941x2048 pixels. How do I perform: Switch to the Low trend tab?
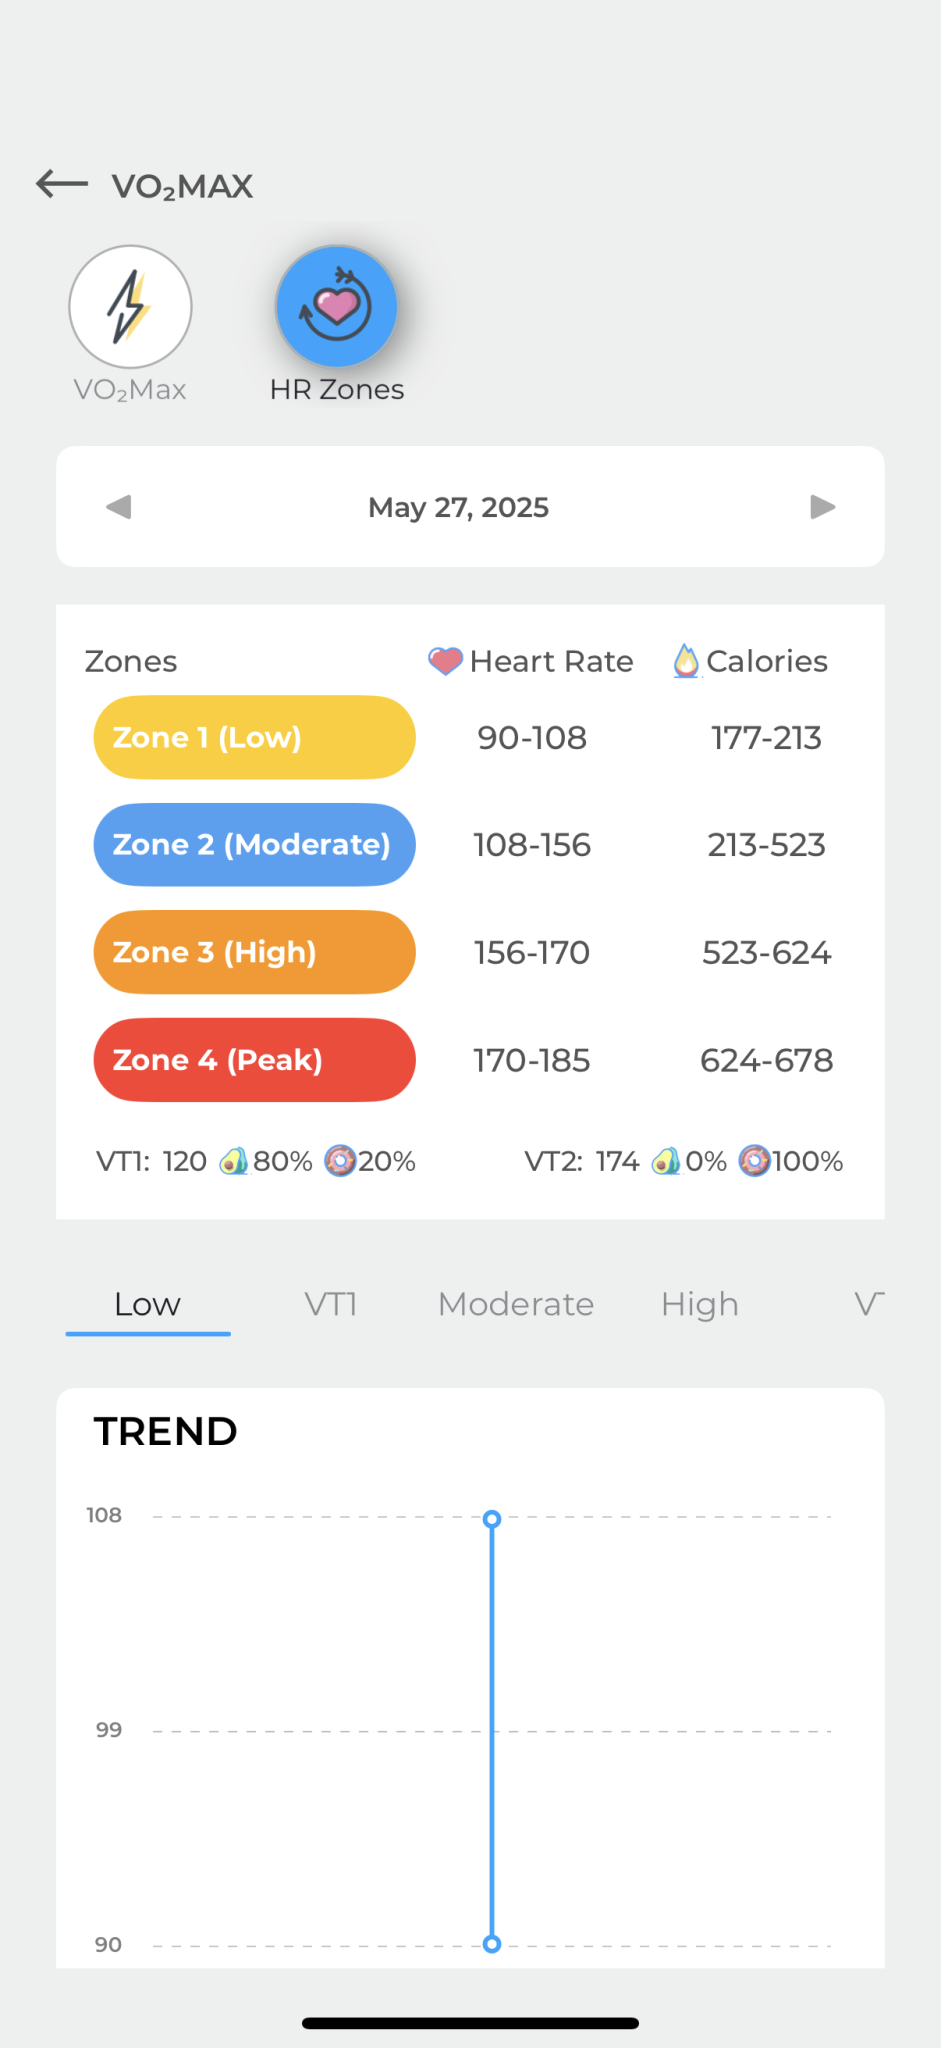[x=148, y=1304]
